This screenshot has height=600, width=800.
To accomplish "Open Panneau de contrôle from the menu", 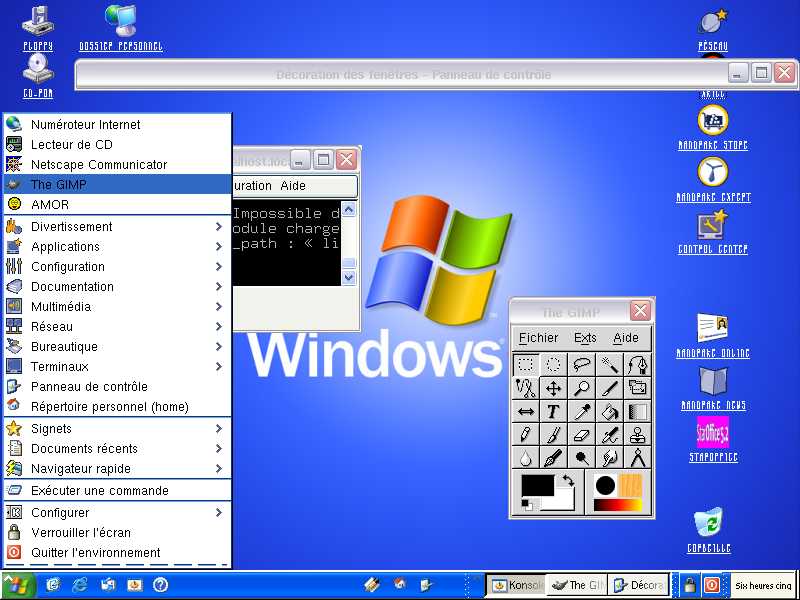I will tap(117, 386).
